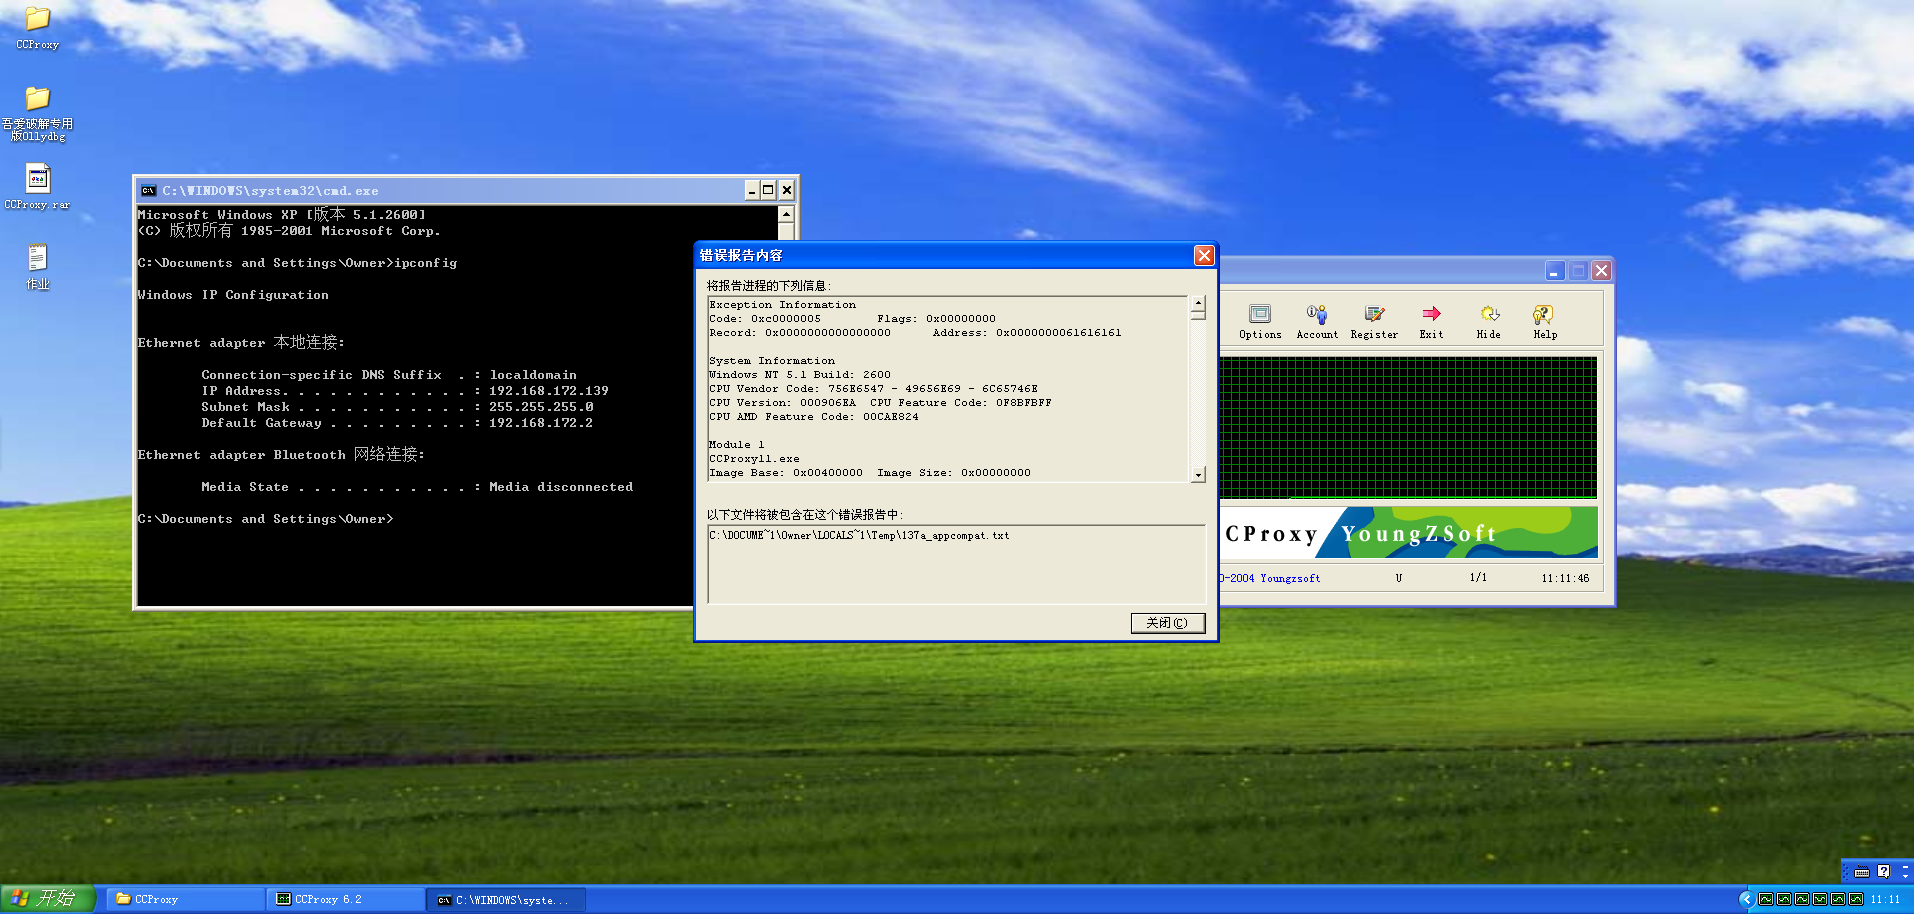Click the 'System Information' heading line

pos(772,361)
